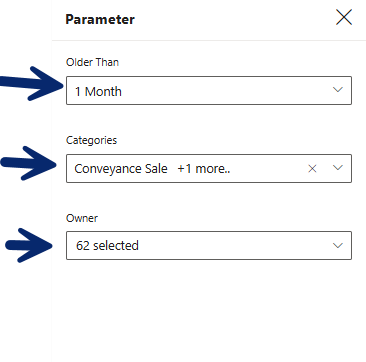Focus the blank space inside Owner box
Screen dimensions: 366x362
coord(235,245)
